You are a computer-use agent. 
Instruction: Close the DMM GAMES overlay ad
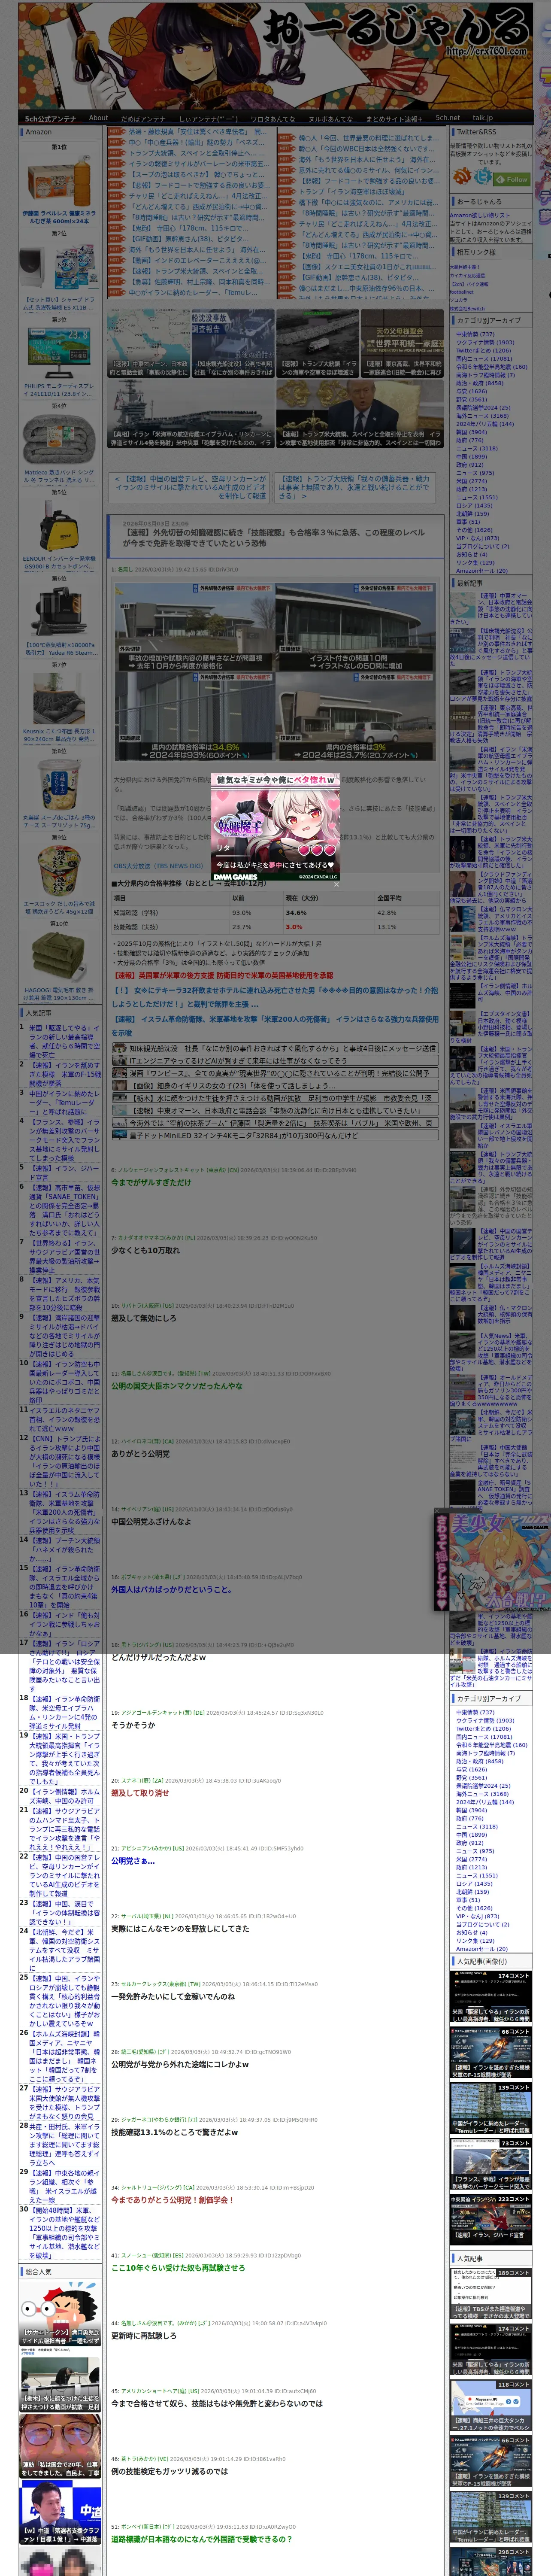(x=336, y=884)
